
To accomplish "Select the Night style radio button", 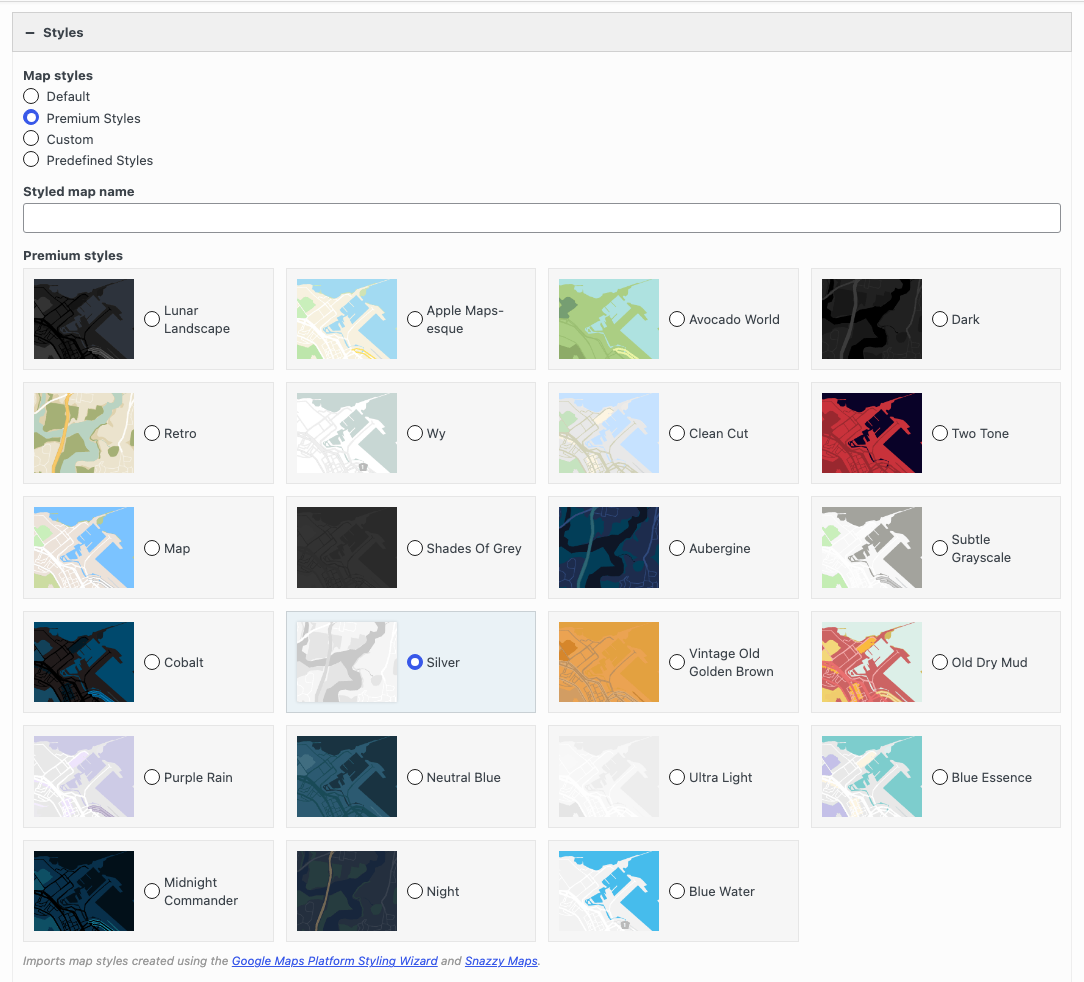I will (415, 891).
